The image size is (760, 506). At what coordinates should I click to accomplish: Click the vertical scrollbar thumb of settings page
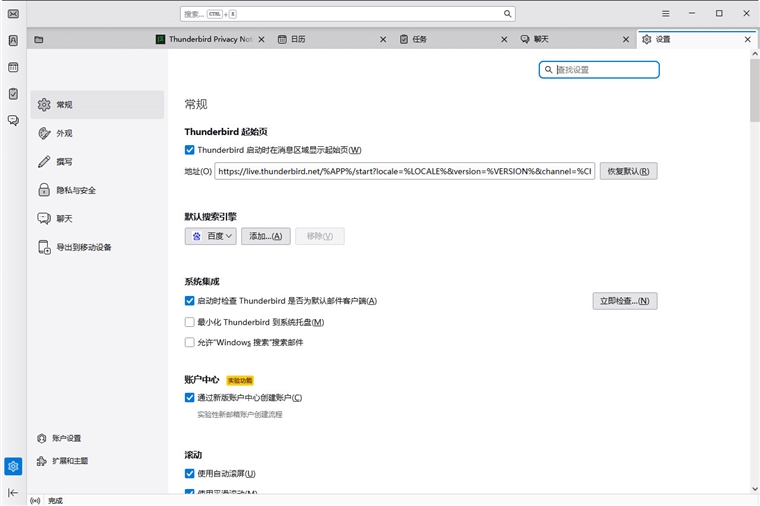pyautogui.click(x=755, y=91)
